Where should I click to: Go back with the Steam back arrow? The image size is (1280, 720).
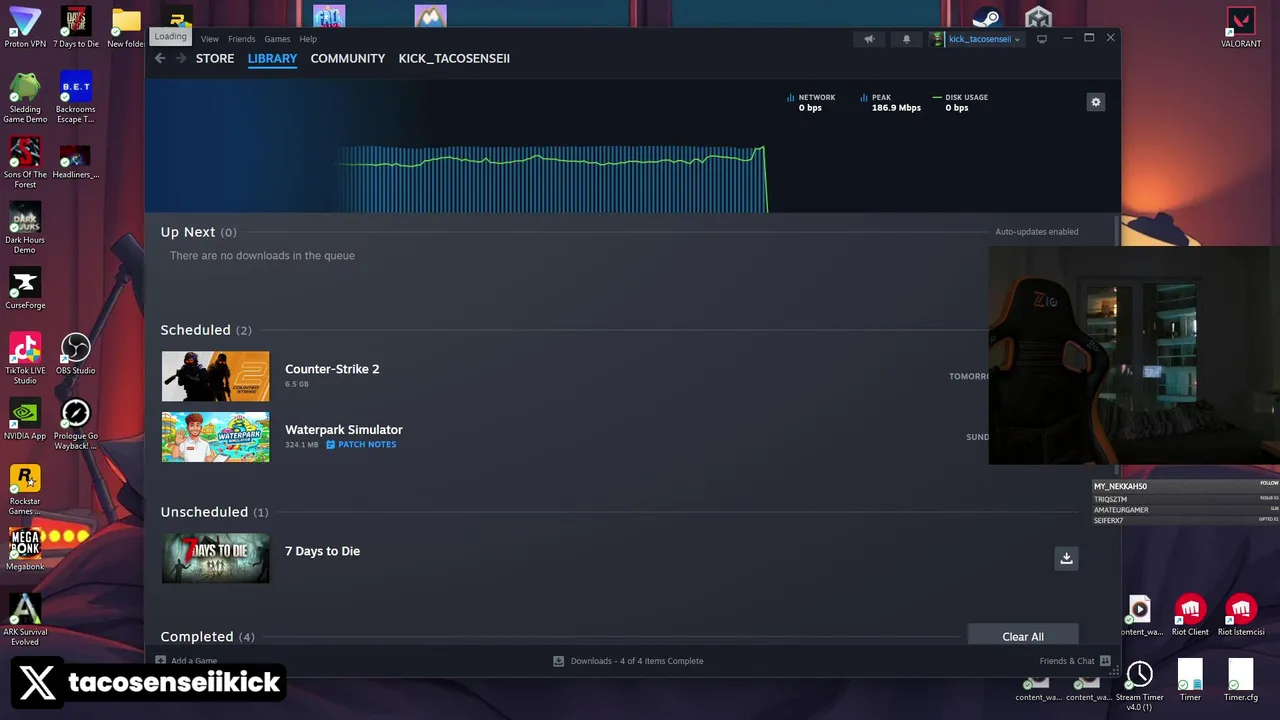[x=160, y=58]
